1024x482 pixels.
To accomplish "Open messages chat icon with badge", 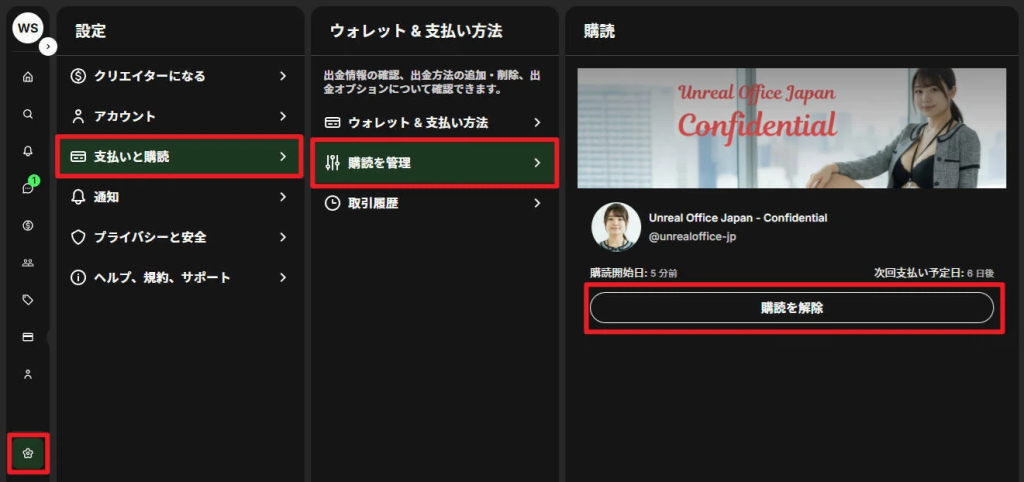I will coord(28,188).
